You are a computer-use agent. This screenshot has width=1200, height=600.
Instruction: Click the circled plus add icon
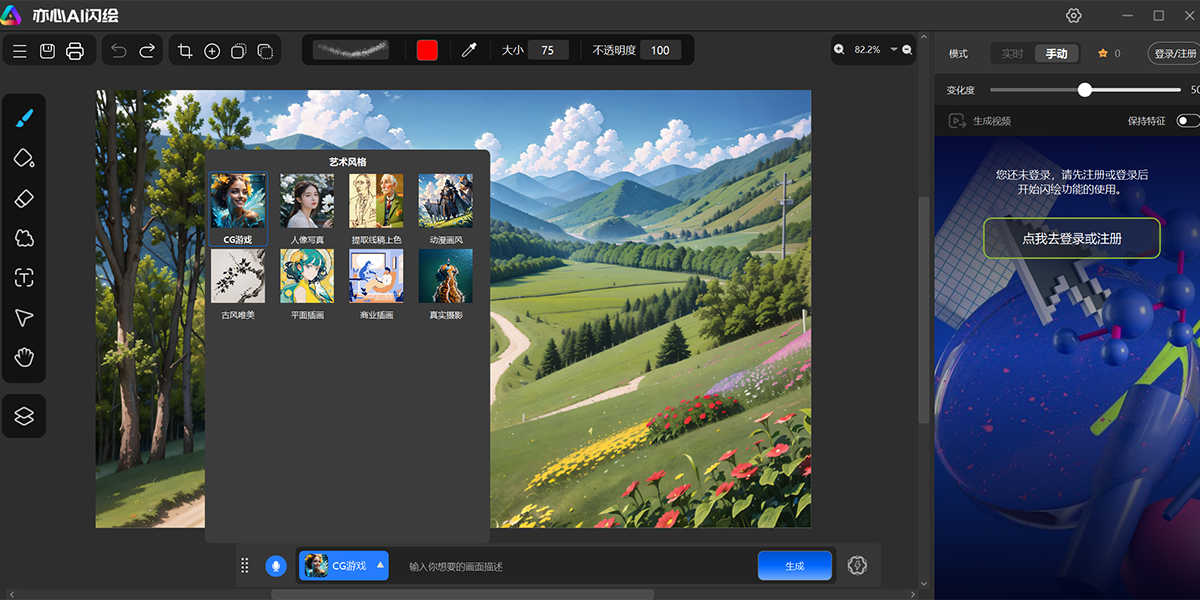(x=212, y=51)
